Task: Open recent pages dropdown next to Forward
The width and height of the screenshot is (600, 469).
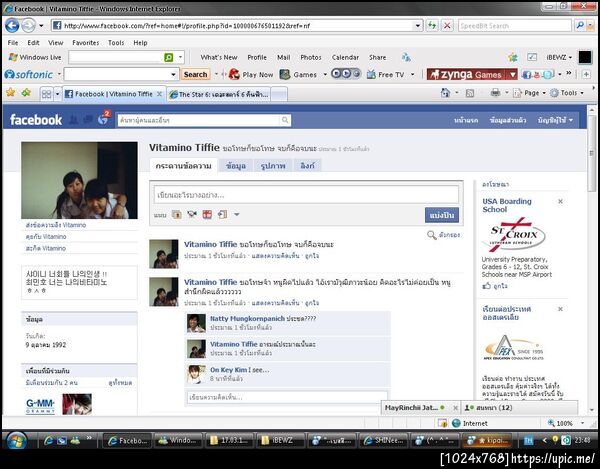Action: [x=41, y=26]
